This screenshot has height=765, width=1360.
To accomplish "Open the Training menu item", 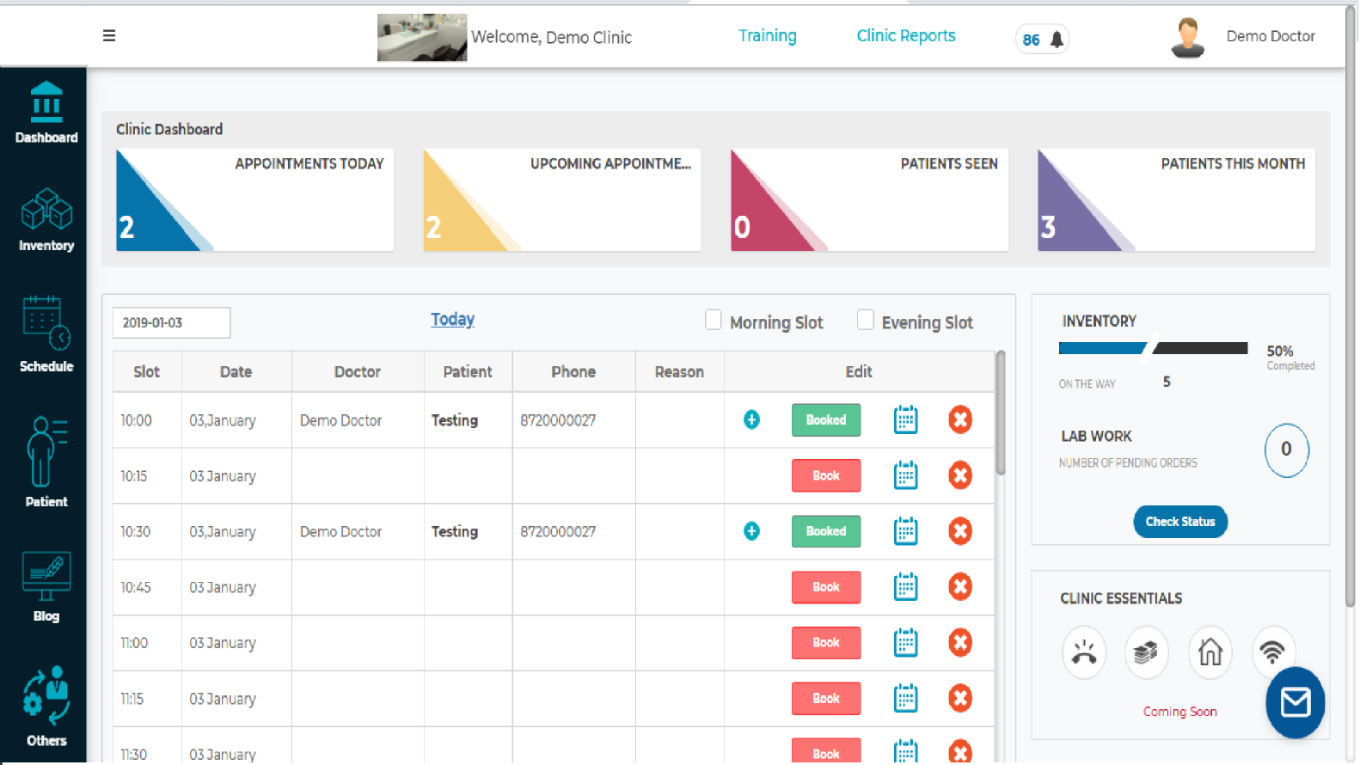I will [767, 36].
